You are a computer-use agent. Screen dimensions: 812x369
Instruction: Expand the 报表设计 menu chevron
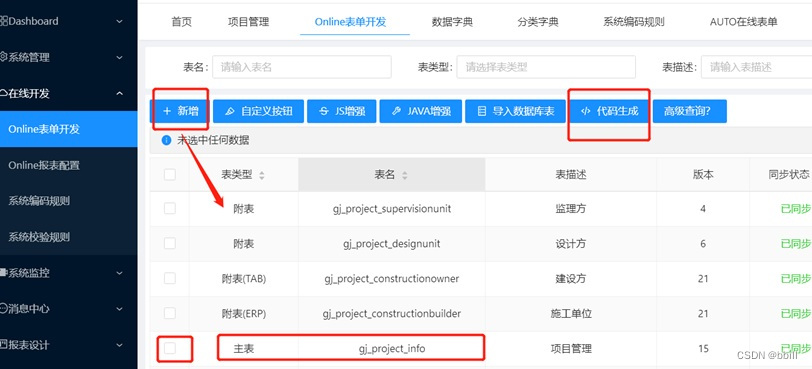pos(120,345)
